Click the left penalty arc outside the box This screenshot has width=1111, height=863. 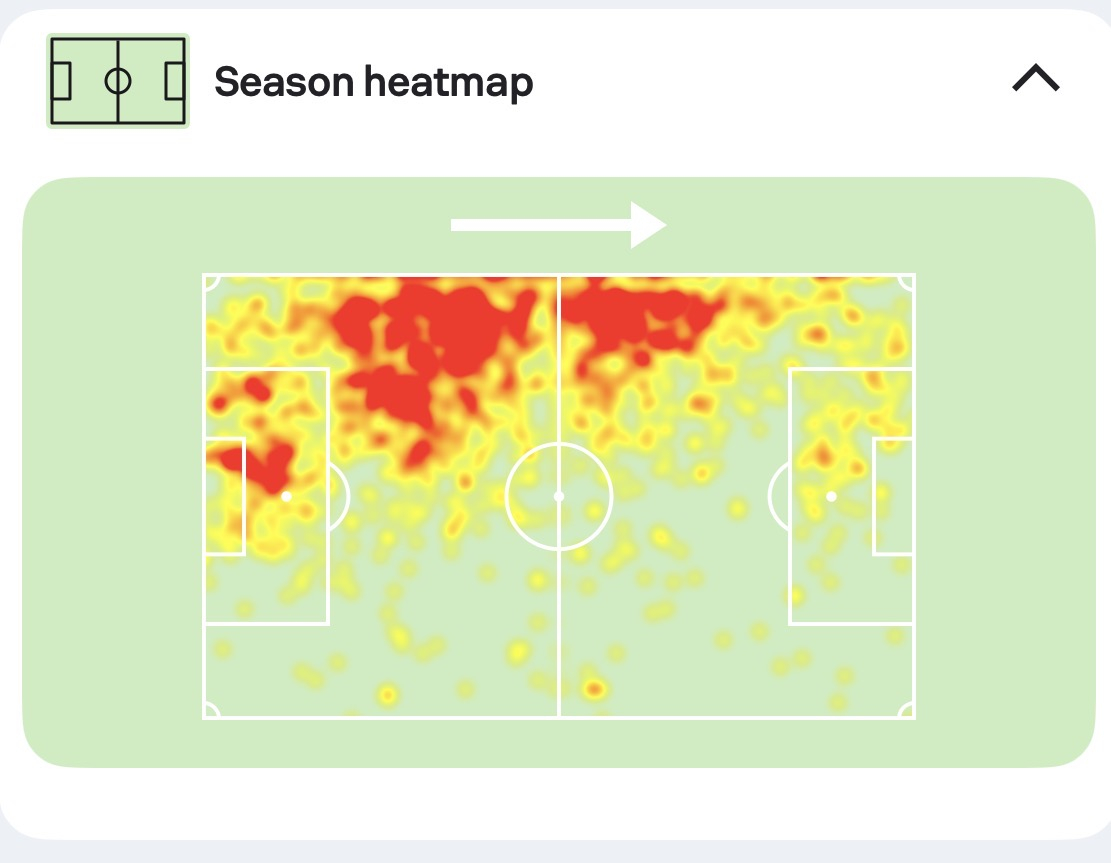pos(340,497)
